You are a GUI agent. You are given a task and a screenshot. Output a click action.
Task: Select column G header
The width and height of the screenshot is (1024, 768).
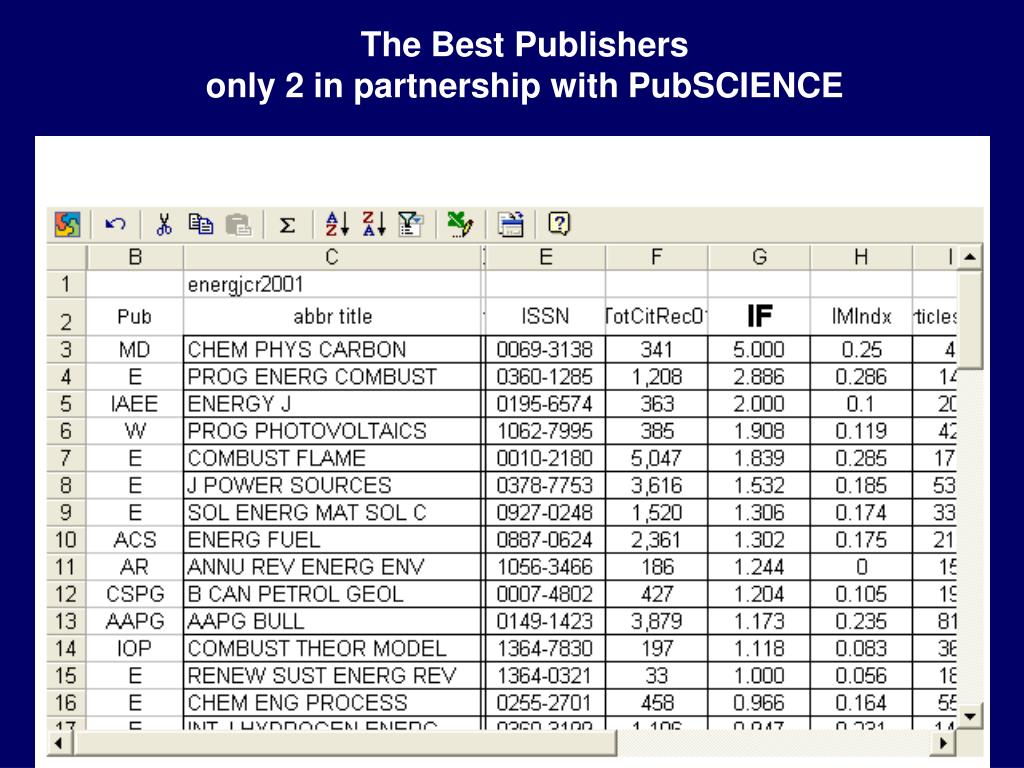760,257
